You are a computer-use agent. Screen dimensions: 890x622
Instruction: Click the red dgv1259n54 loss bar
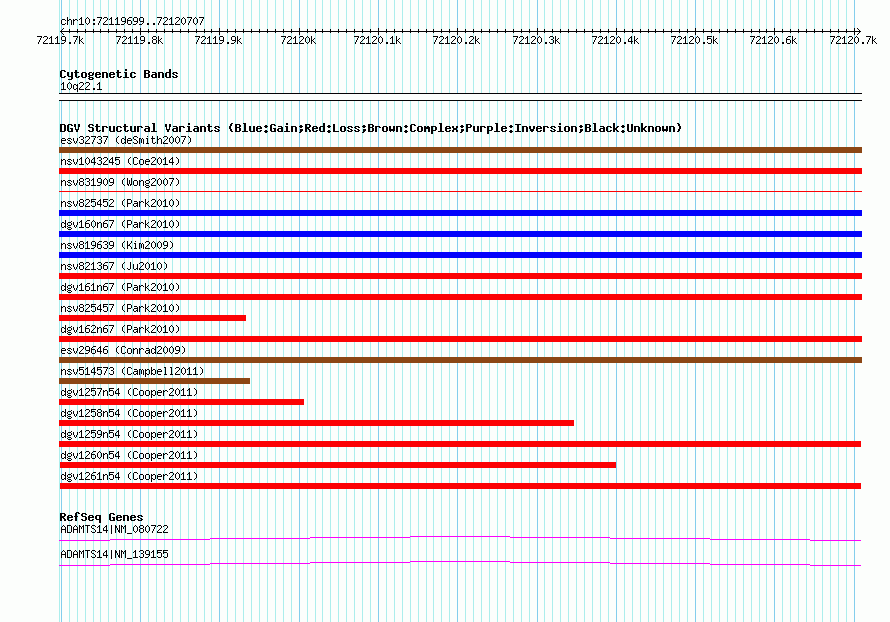click(x=460, y=444)
